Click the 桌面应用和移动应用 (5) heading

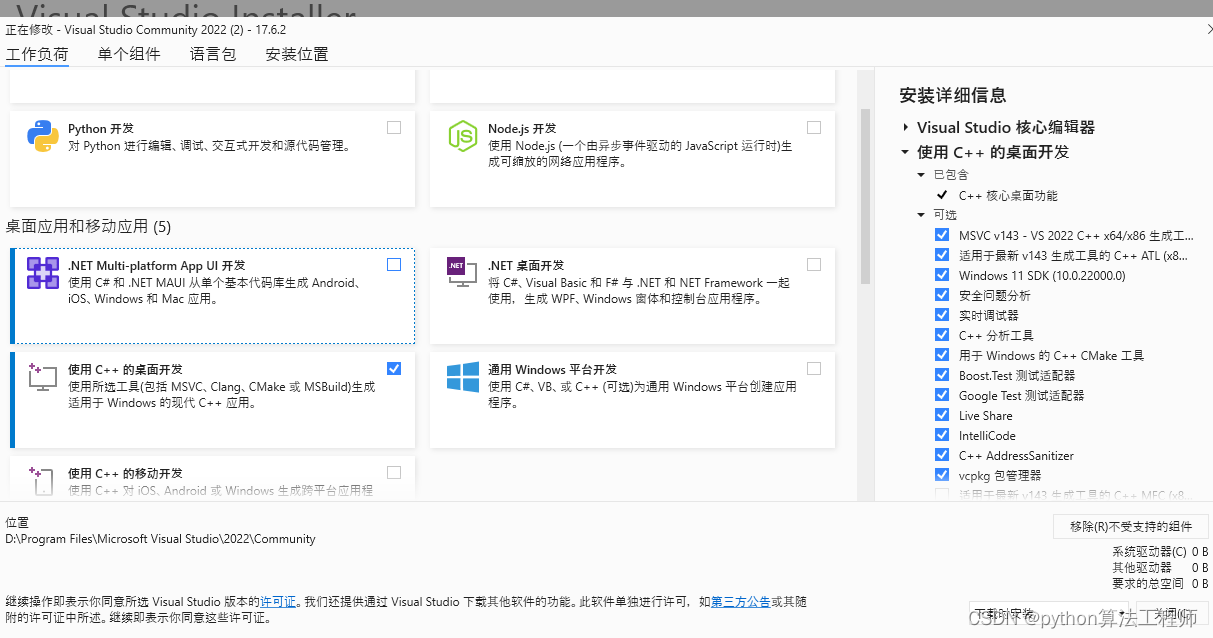pos(88,227)
